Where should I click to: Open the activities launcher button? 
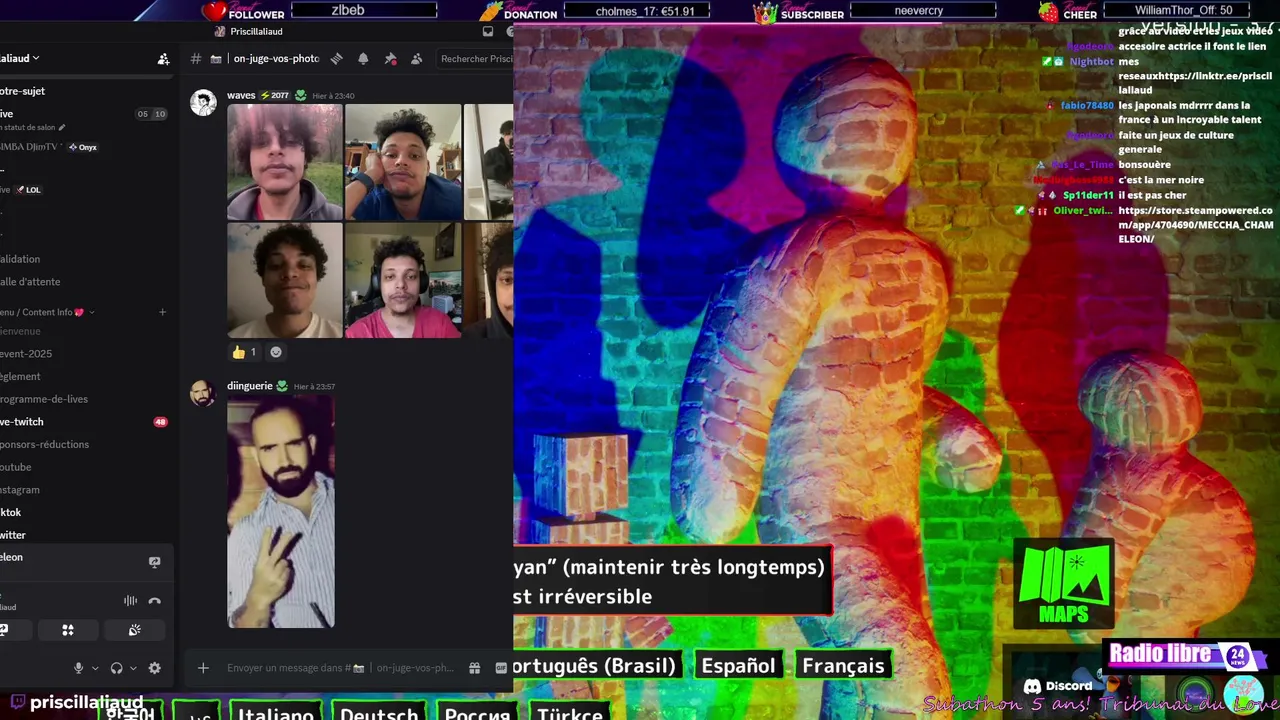(68, 630)
